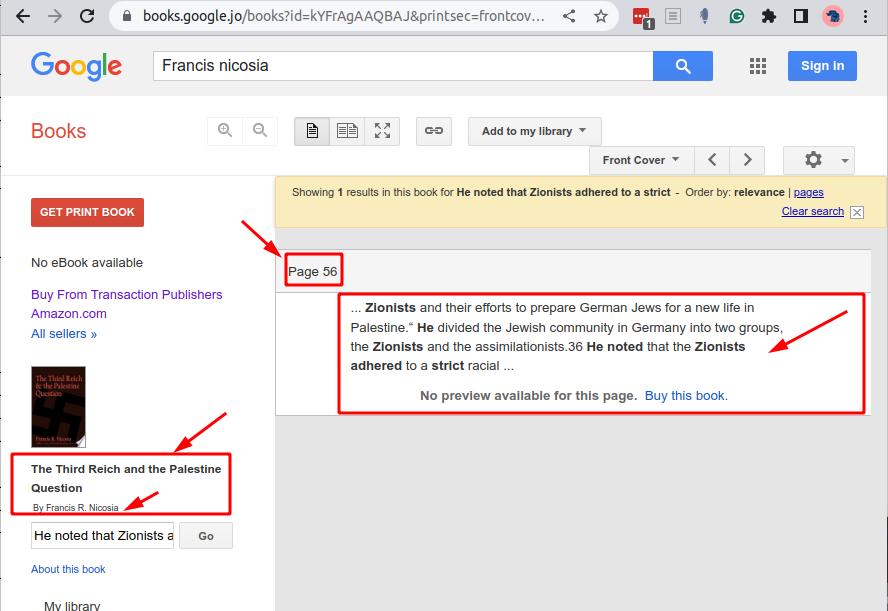Open the Google apps grid
The image size is (888, 611).
[757, 66]
